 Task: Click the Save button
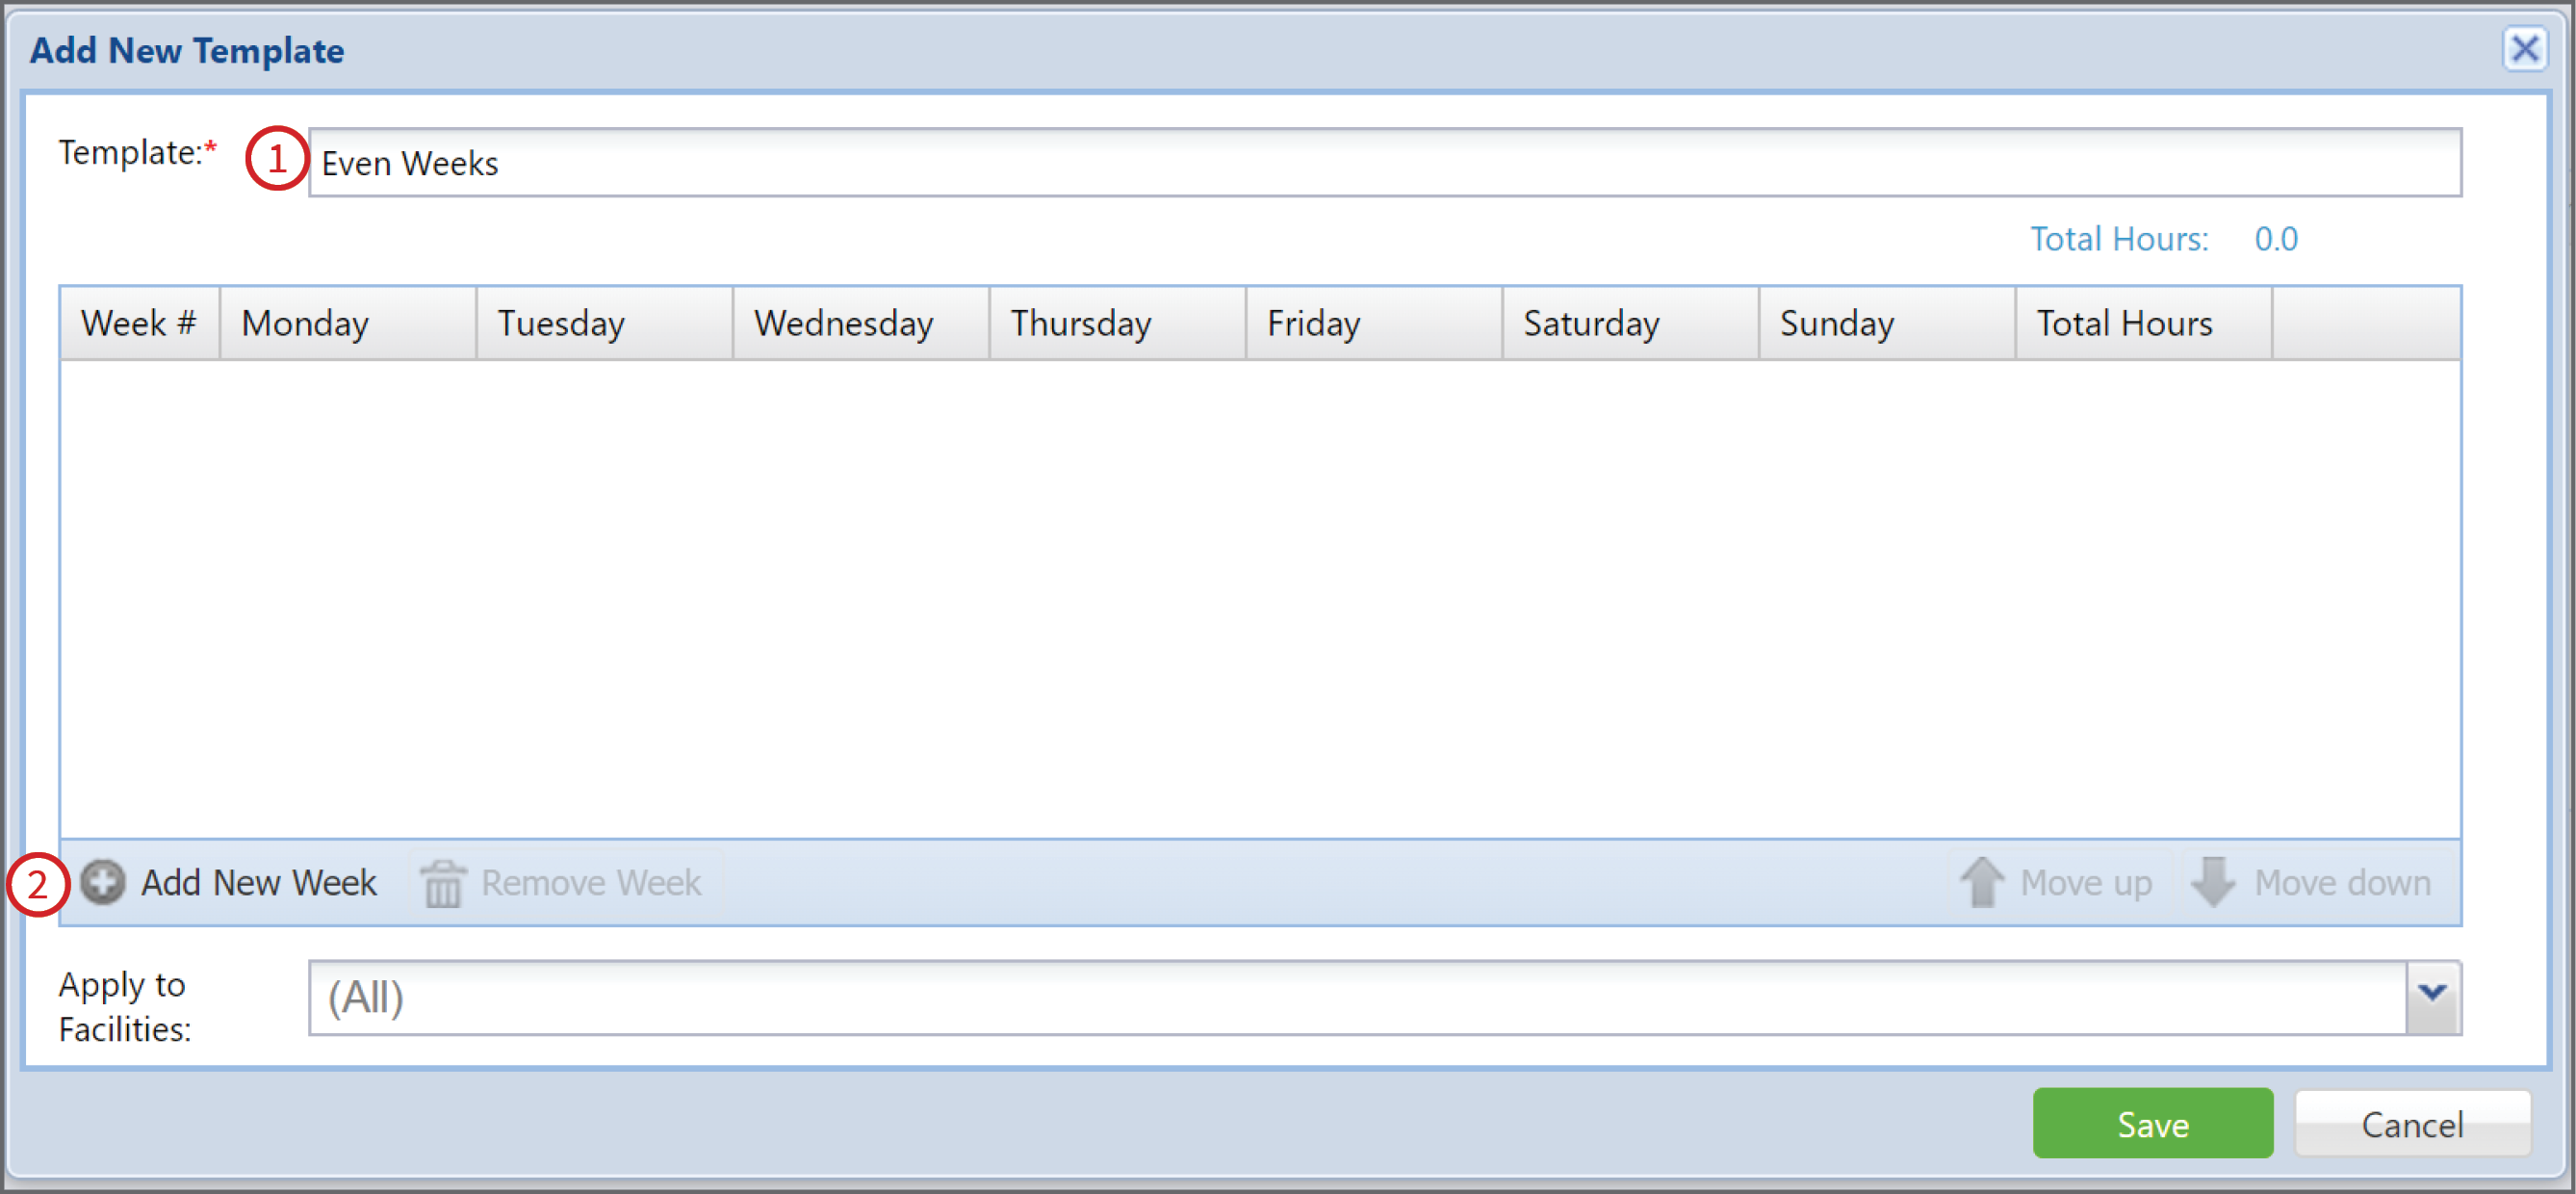coord(2152,1123)
